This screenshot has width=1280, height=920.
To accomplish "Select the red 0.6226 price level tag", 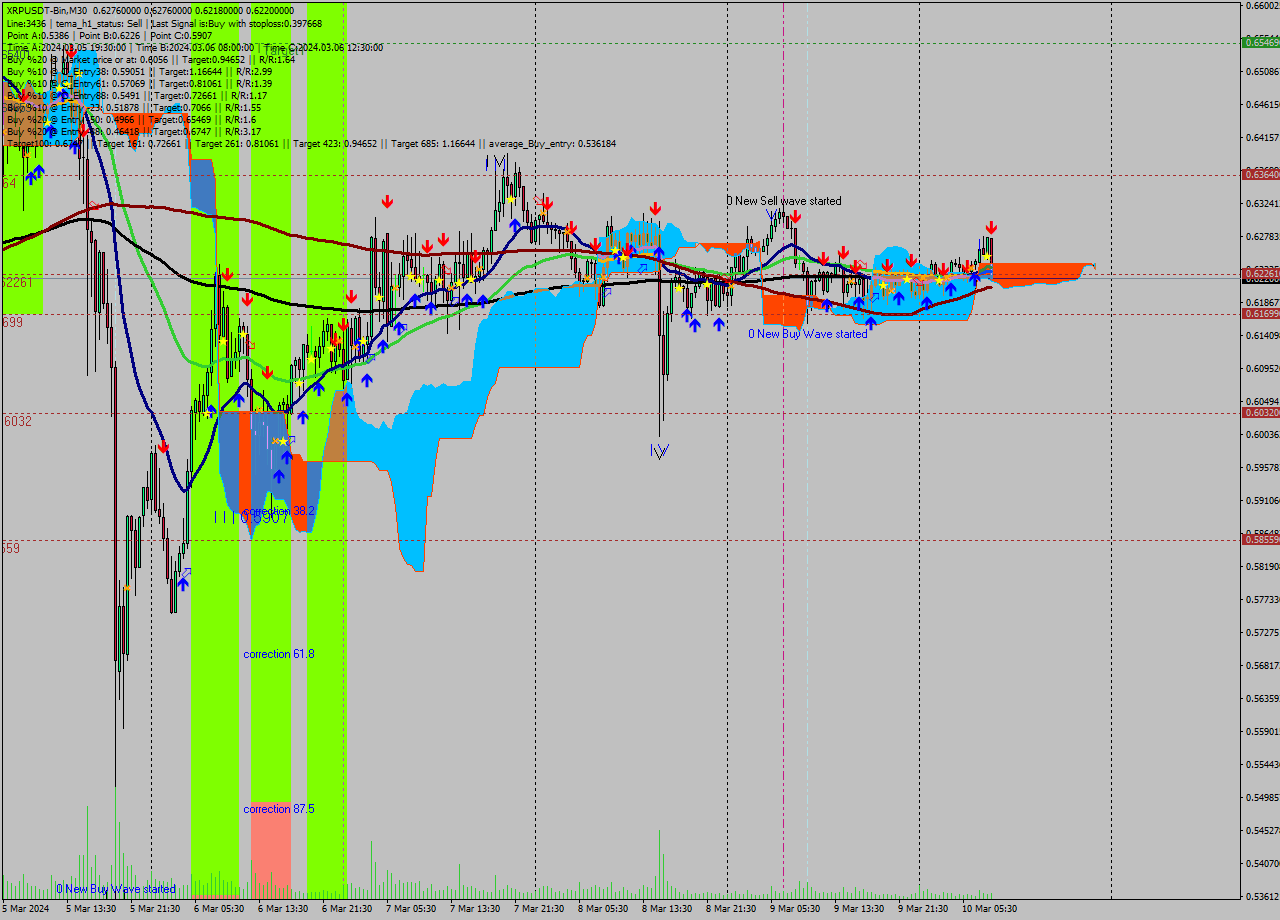I will point(1260,273).
